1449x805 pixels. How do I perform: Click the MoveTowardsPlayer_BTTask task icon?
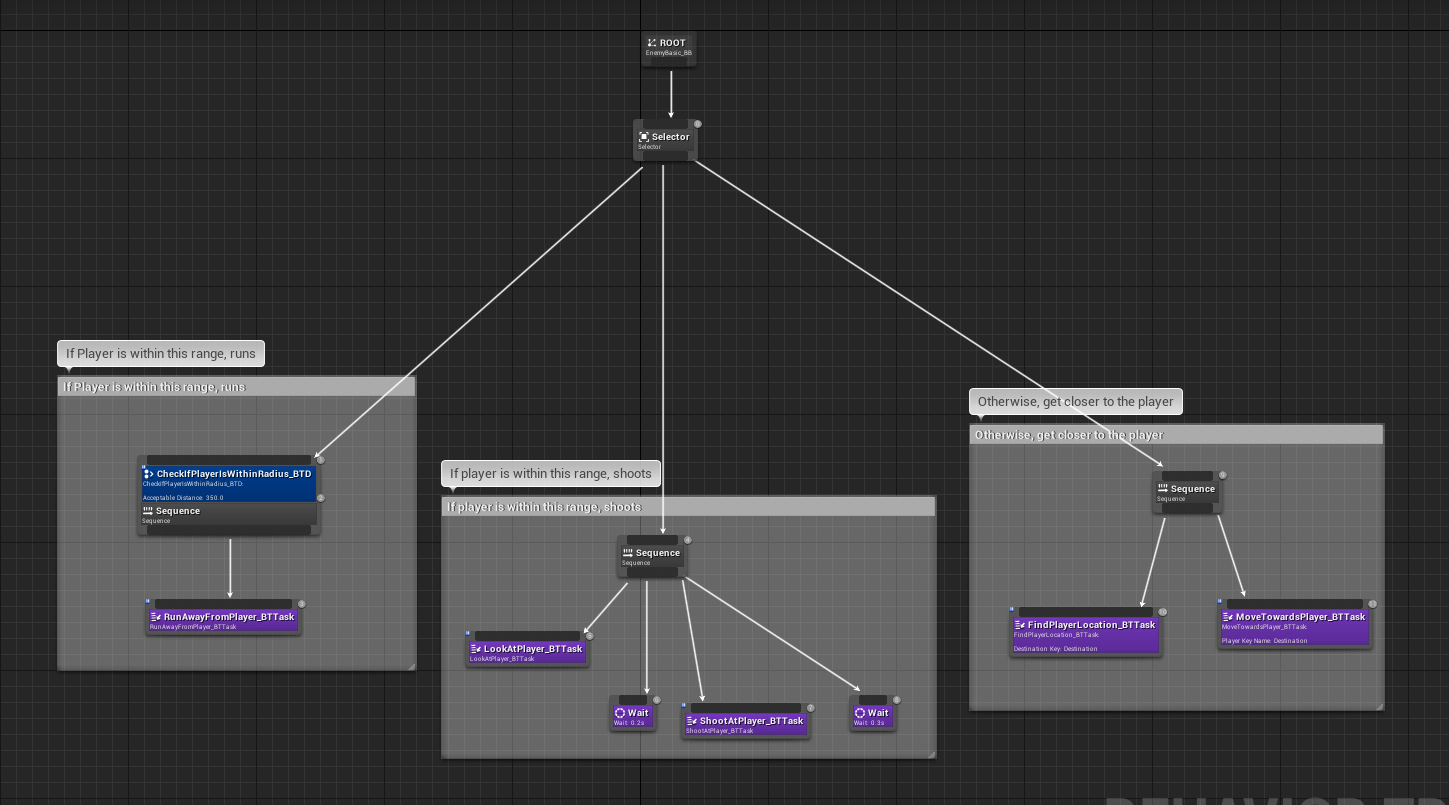(1228, 617)
